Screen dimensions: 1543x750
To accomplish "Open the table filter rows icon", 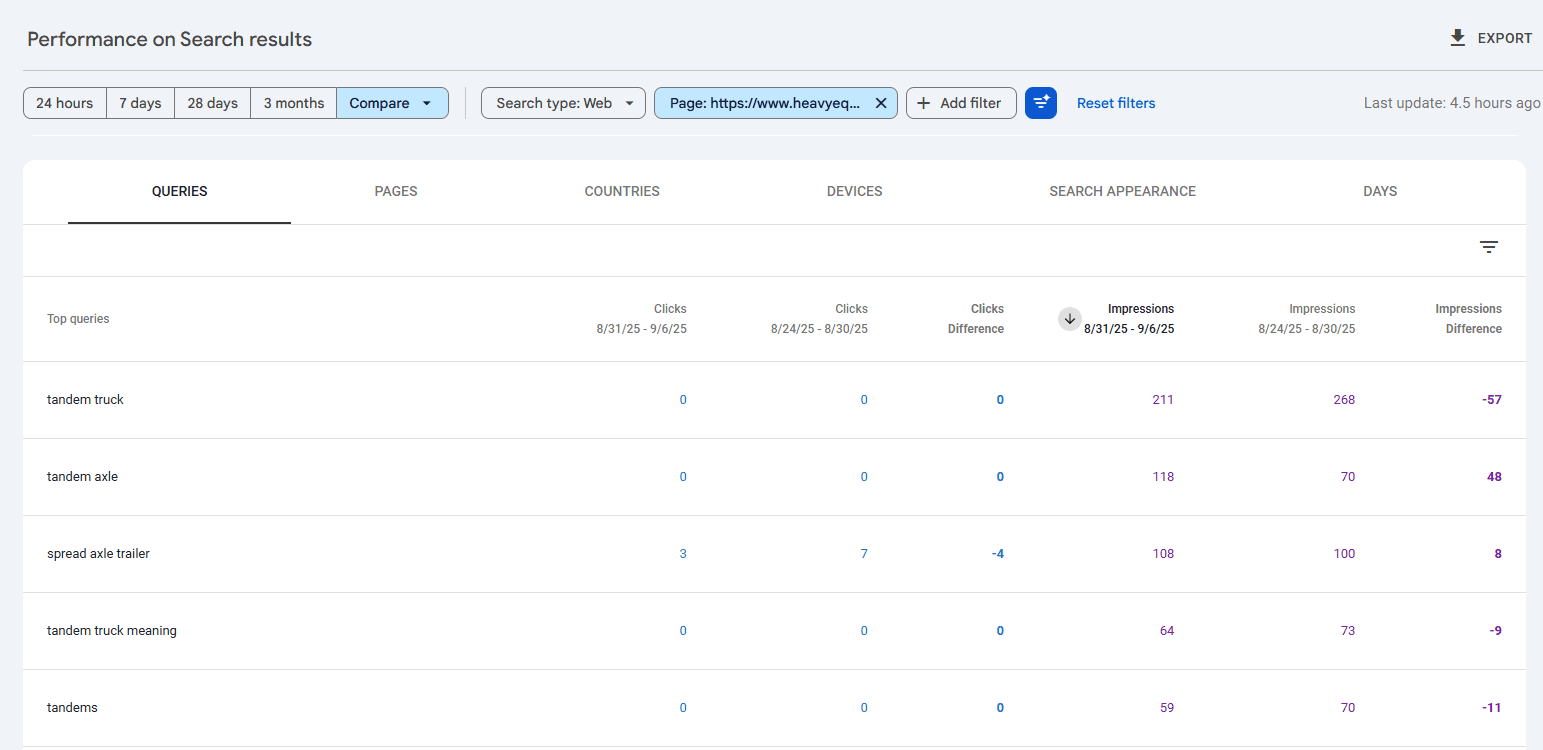I will pyautogui.click(x=1489, y=247).
